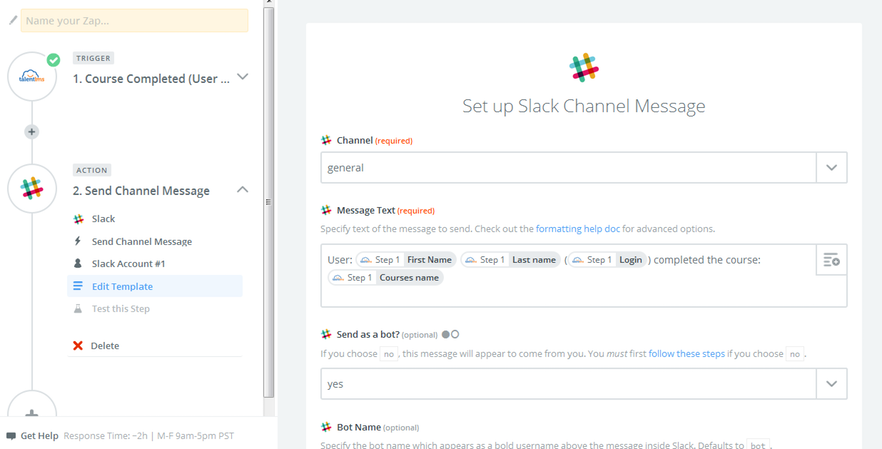Toggle the Send as a bot switch icon

pos(451,334)
